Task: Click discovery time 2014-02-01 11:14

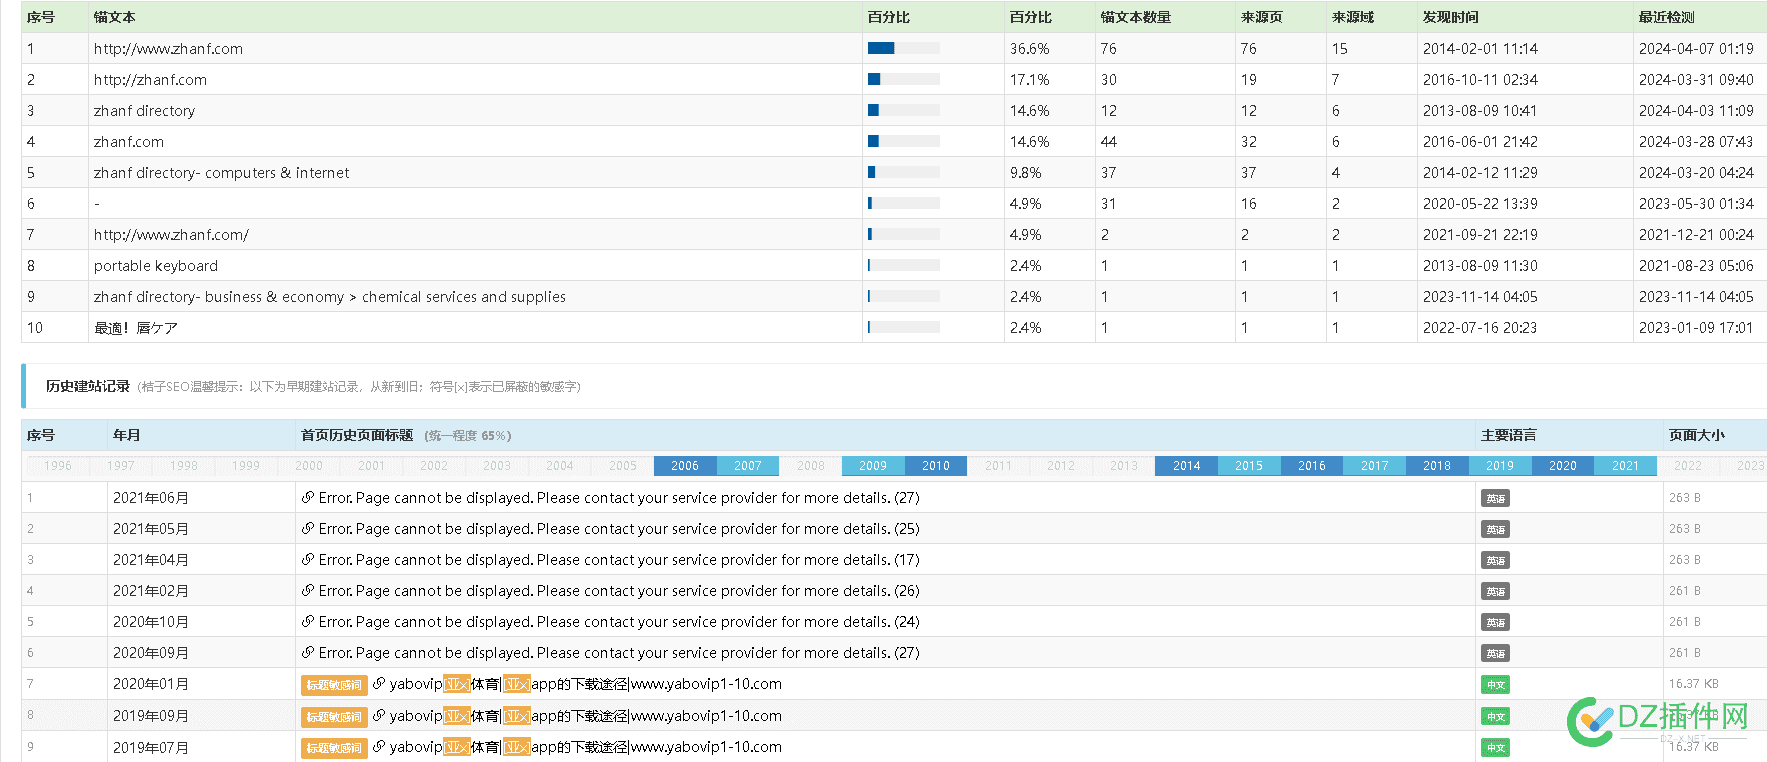Action: (1480, 48)
